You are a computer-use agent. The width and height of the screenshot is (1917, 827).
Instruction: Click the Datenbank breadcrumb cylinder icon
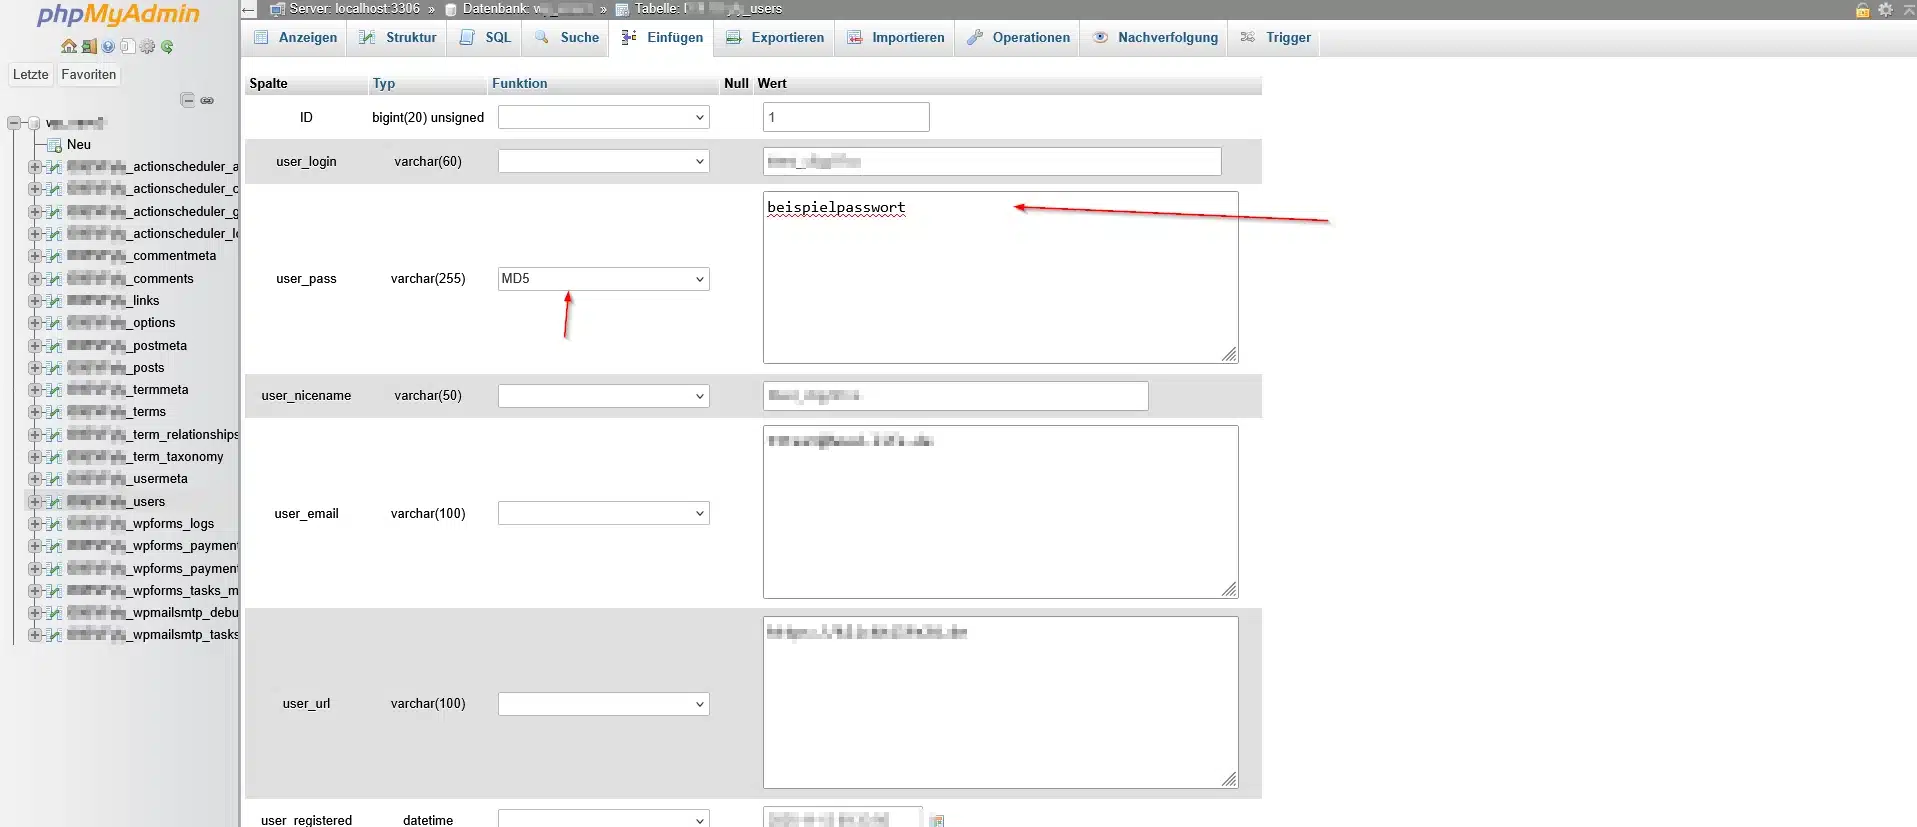click(451, 9)
